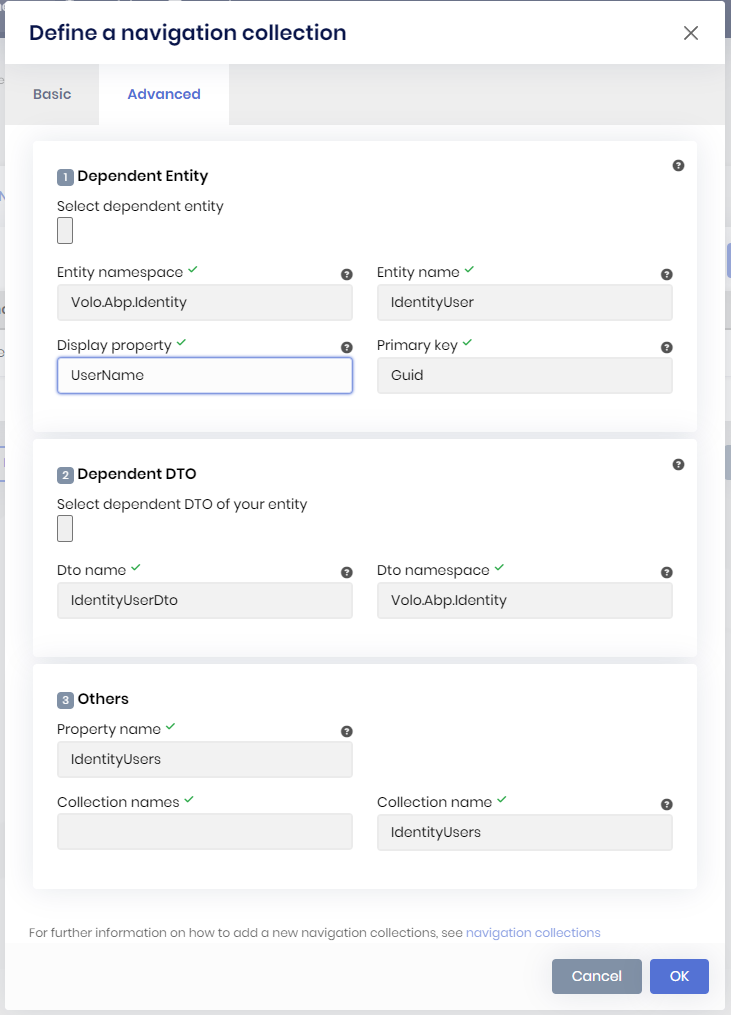Image resolution: width=731 pixels, height=1015 pixels.
Task: Click the Collection names input field
Action: (x=205, y=832)
